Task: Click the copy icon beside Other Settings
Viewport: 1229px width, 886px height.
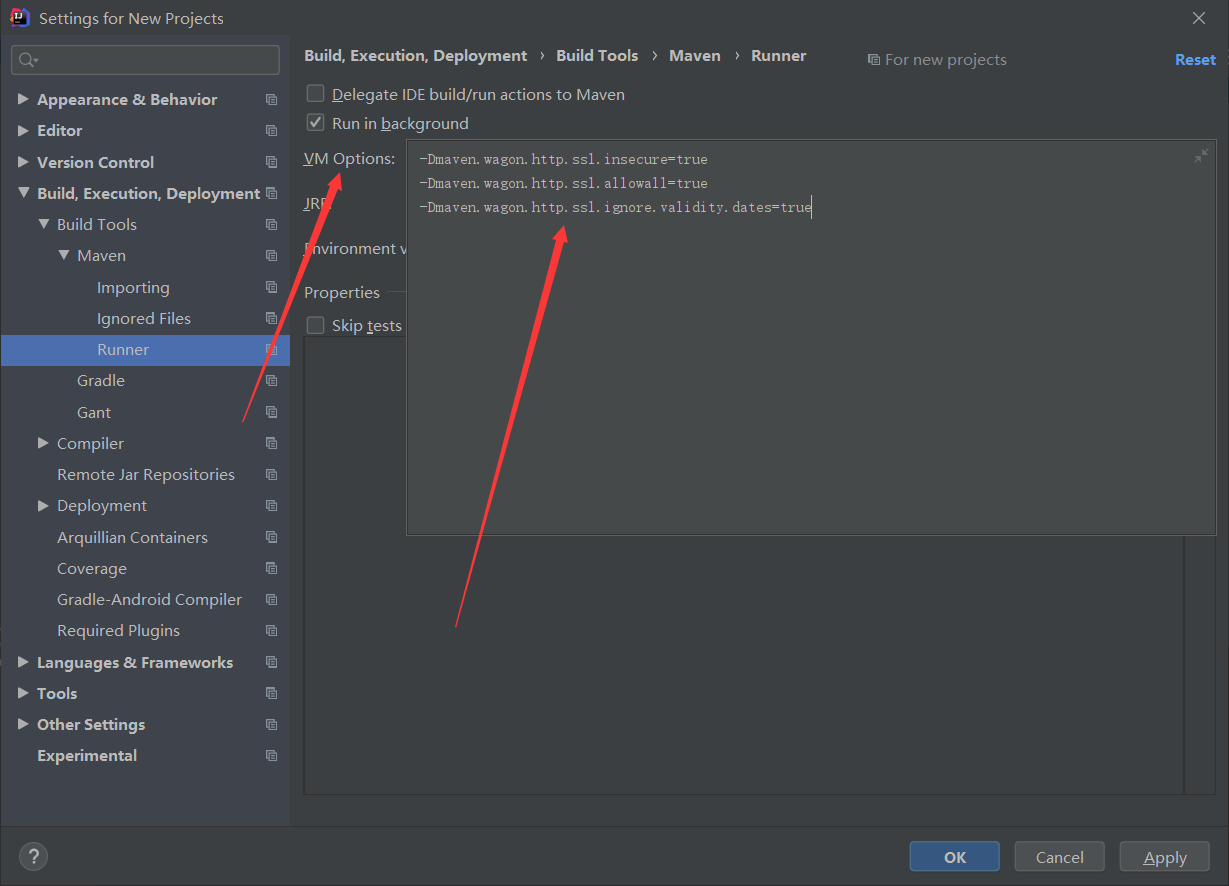Action: (271, 724)
